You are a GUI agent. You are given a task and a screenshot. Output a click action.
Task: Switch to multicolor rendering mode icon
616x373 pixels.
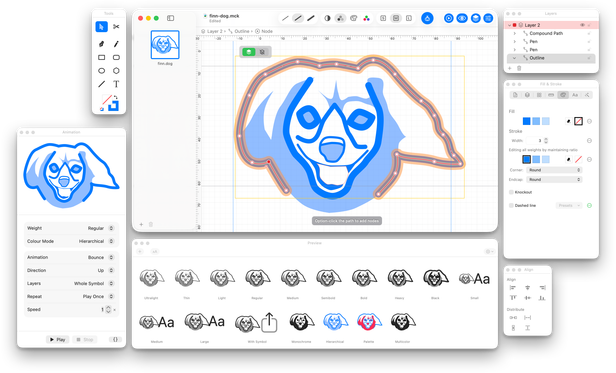click(366, 18)
